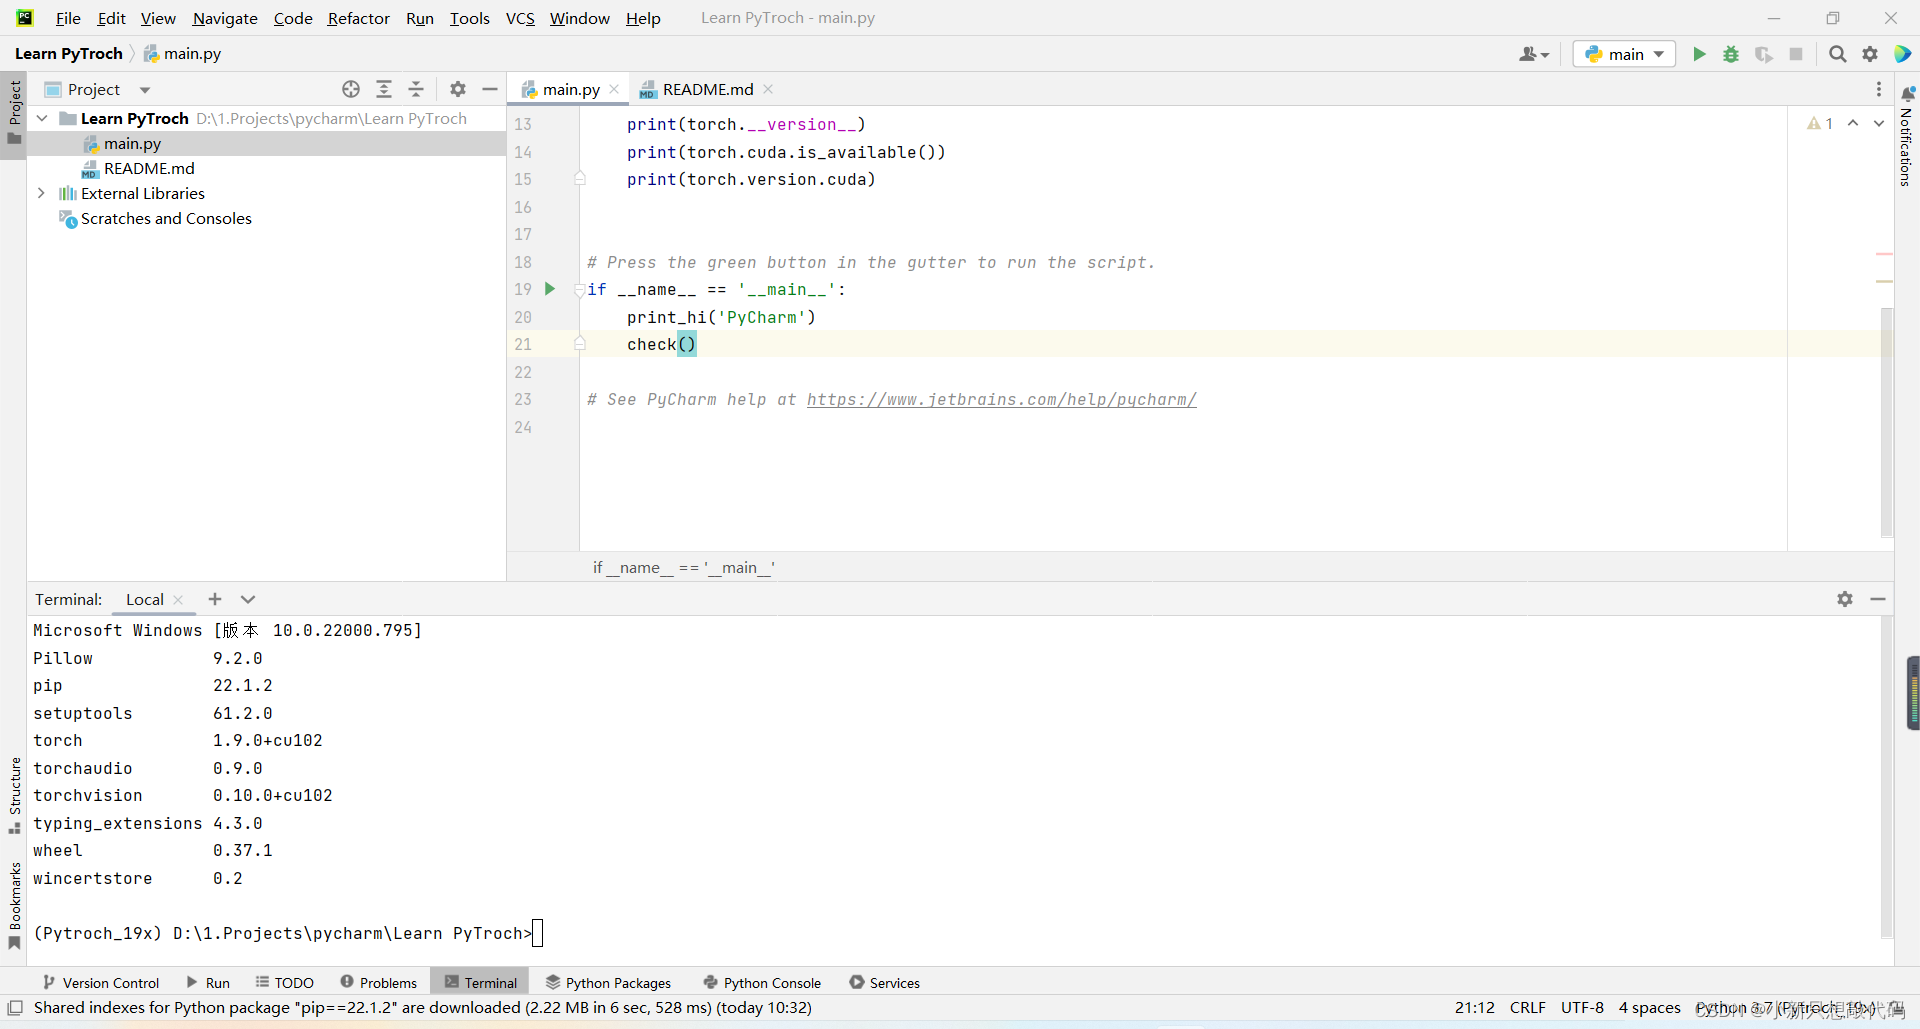Hide the Terminal tool window
Image resolution: width=1920 pixels, height=1029 pixels.
click(x=1878, y=599)
